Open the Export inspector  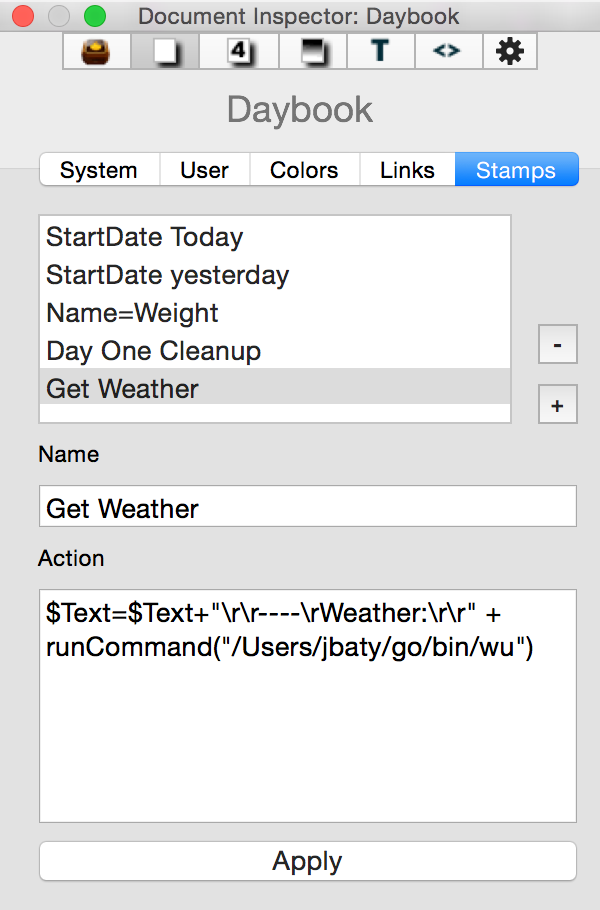448,51
